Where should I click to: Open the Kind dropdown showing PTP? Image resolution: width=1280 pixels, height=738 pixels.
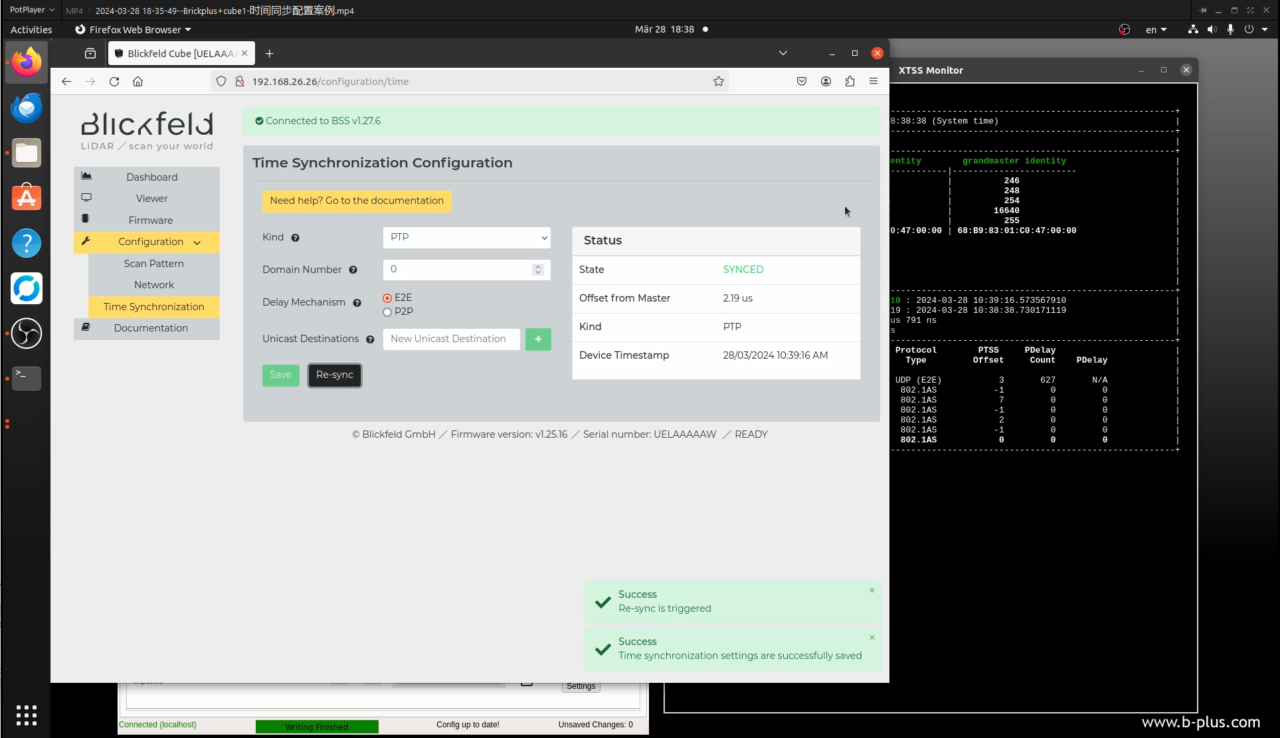tap(467, 238)
